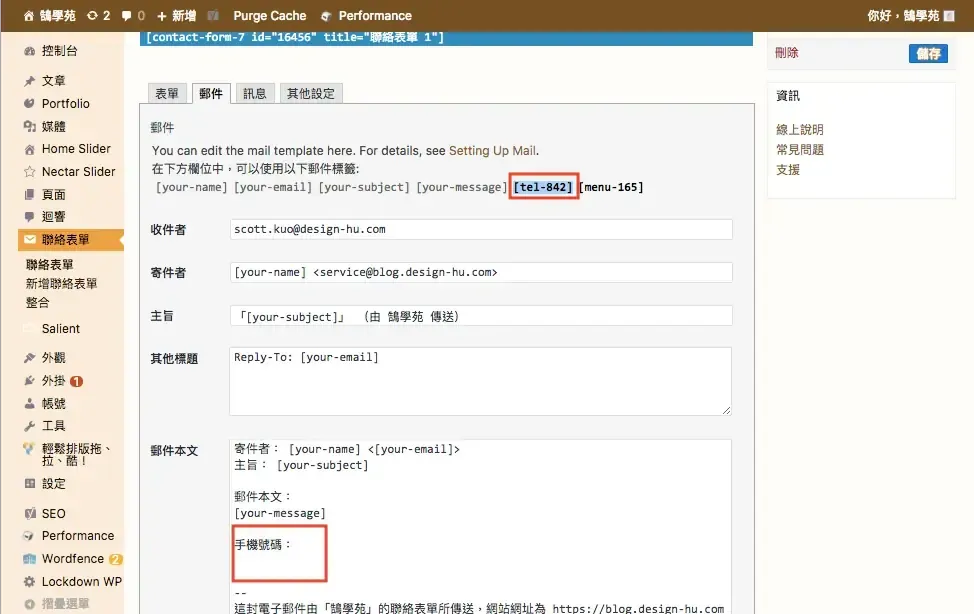Click the home icon beside 鵠學苑 in admin bar
974x614 pixels.
29,16
